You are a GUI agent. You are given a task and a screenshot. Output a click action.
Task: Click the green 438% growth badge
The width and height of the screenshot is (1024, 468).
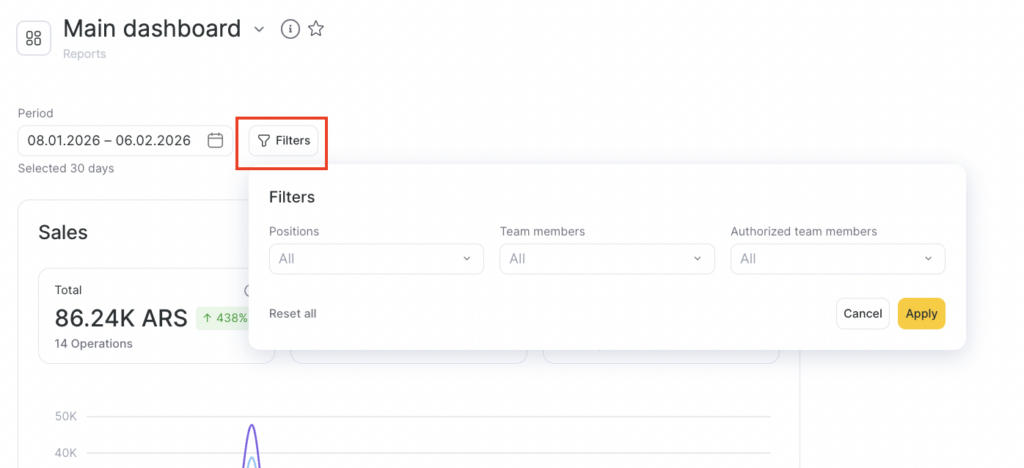point(223,318)
